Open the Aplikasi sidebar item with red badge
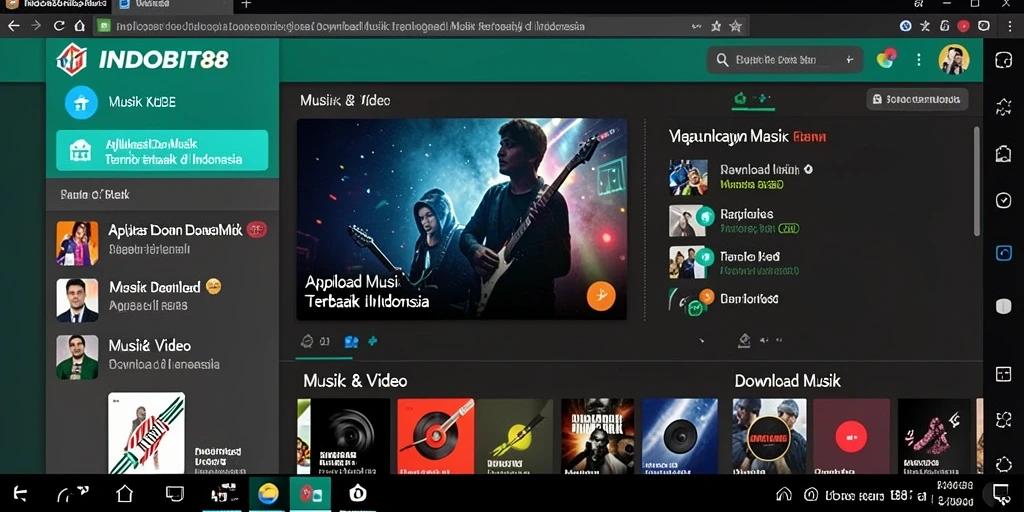The image size is (1024, 512). click(162, 242)
